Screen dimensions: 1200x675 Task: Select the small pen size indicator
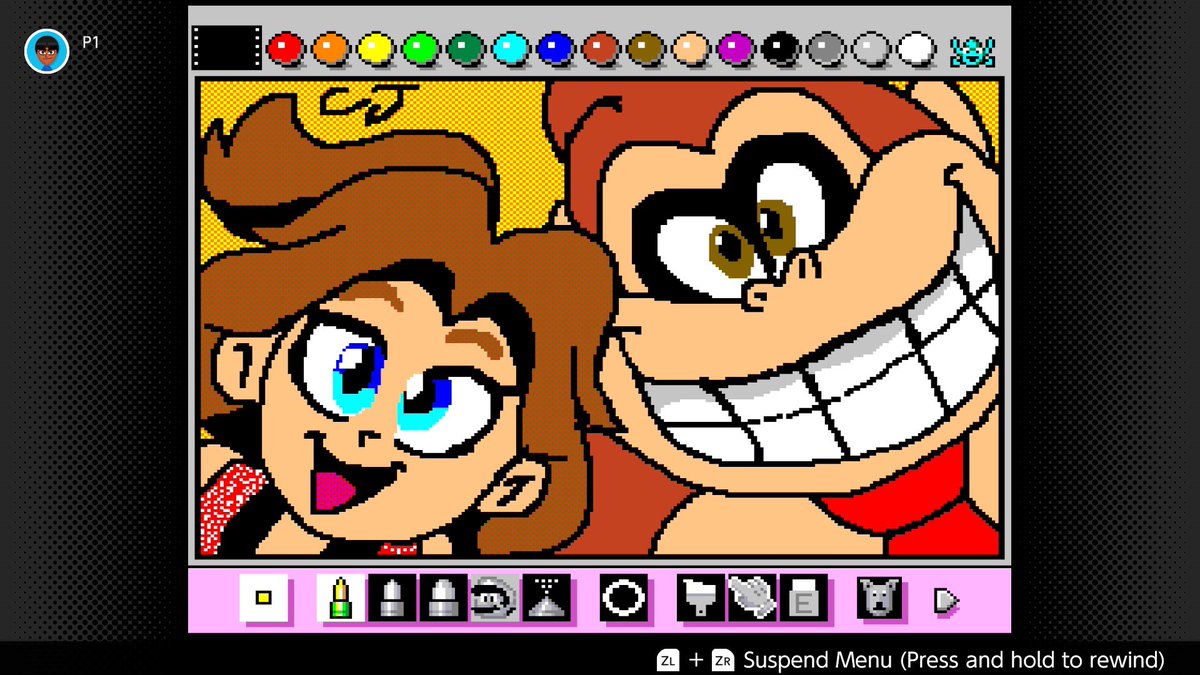264,598
